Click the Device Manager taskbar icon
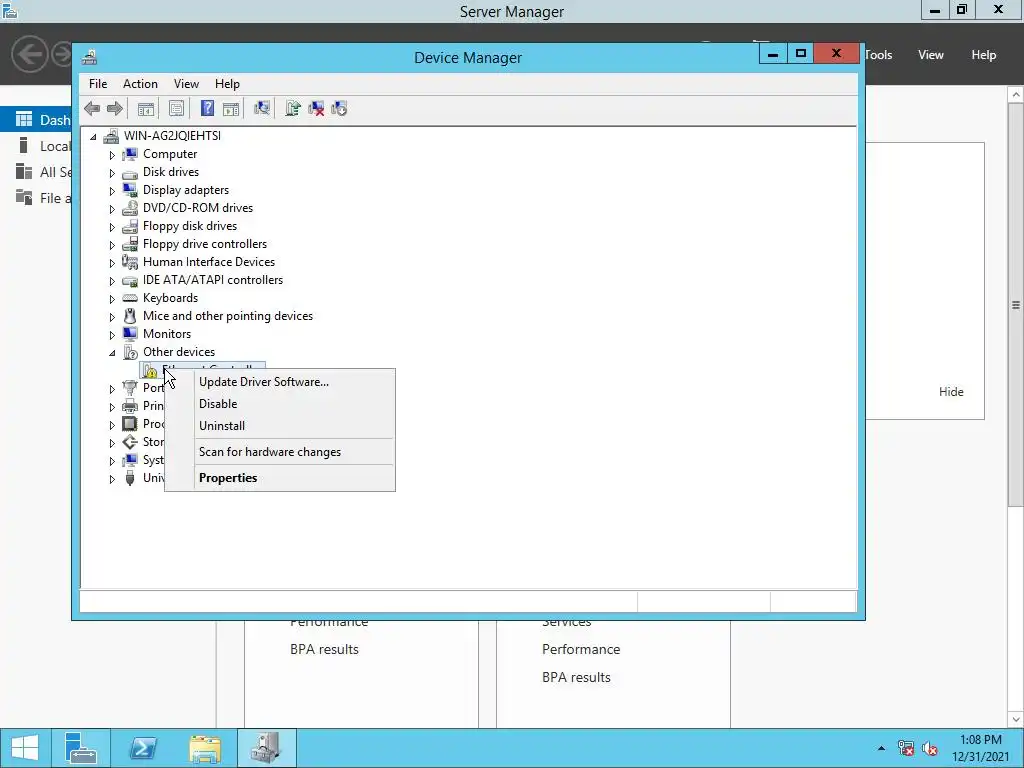The width and height of the screenshot is (1024, 768). (266, 748)
